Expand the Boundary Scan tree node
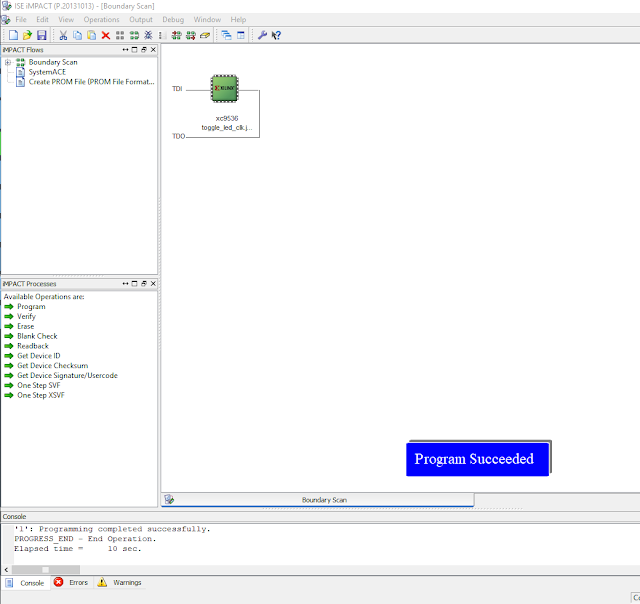This screenshot has height=604, width=640. point(7,62)
